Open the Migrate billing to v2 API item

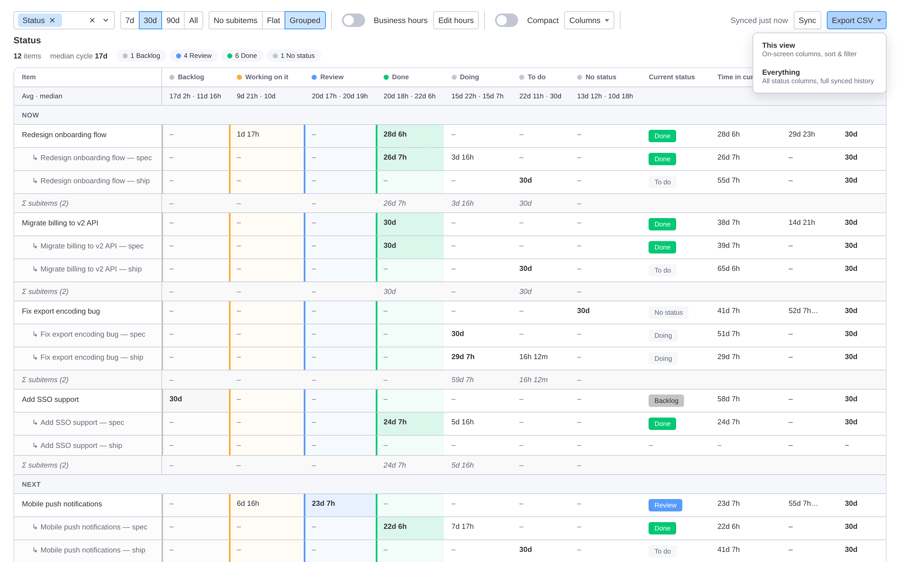[x=60, y=223]
